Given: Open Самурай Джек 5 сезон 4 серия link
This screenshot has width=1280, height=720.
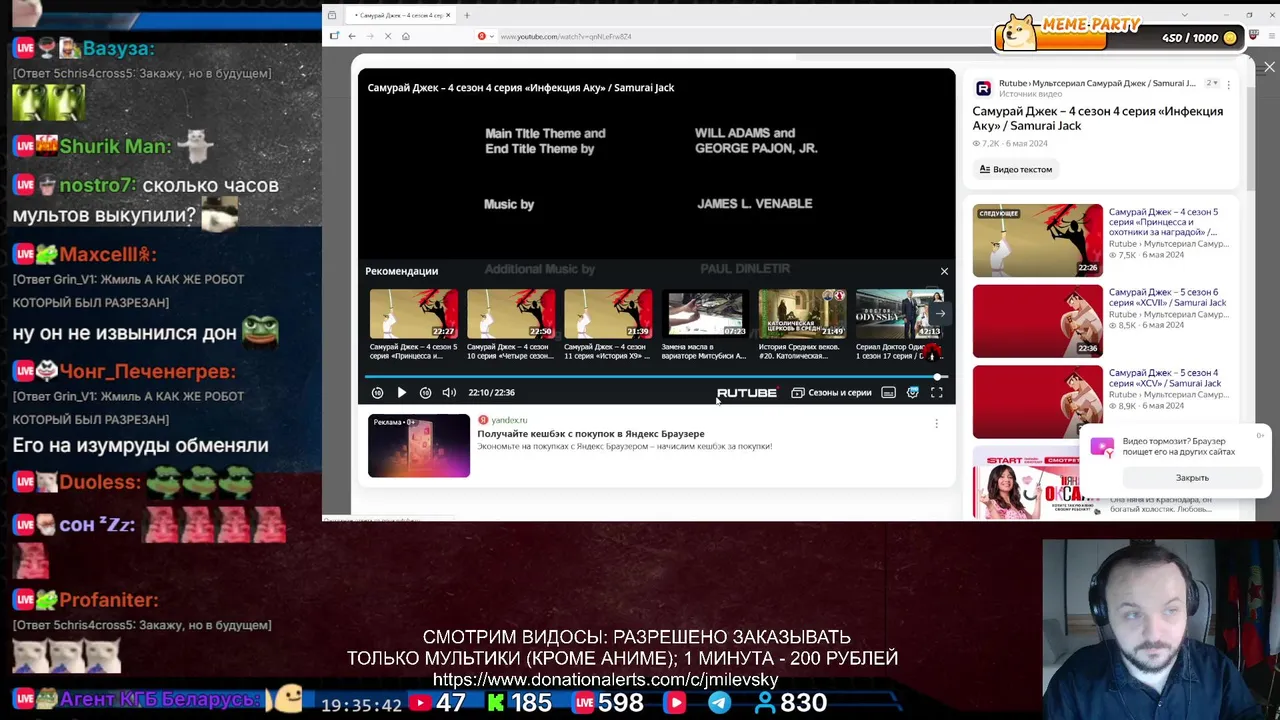Looking at the screenshot, I should [1165, 378].
